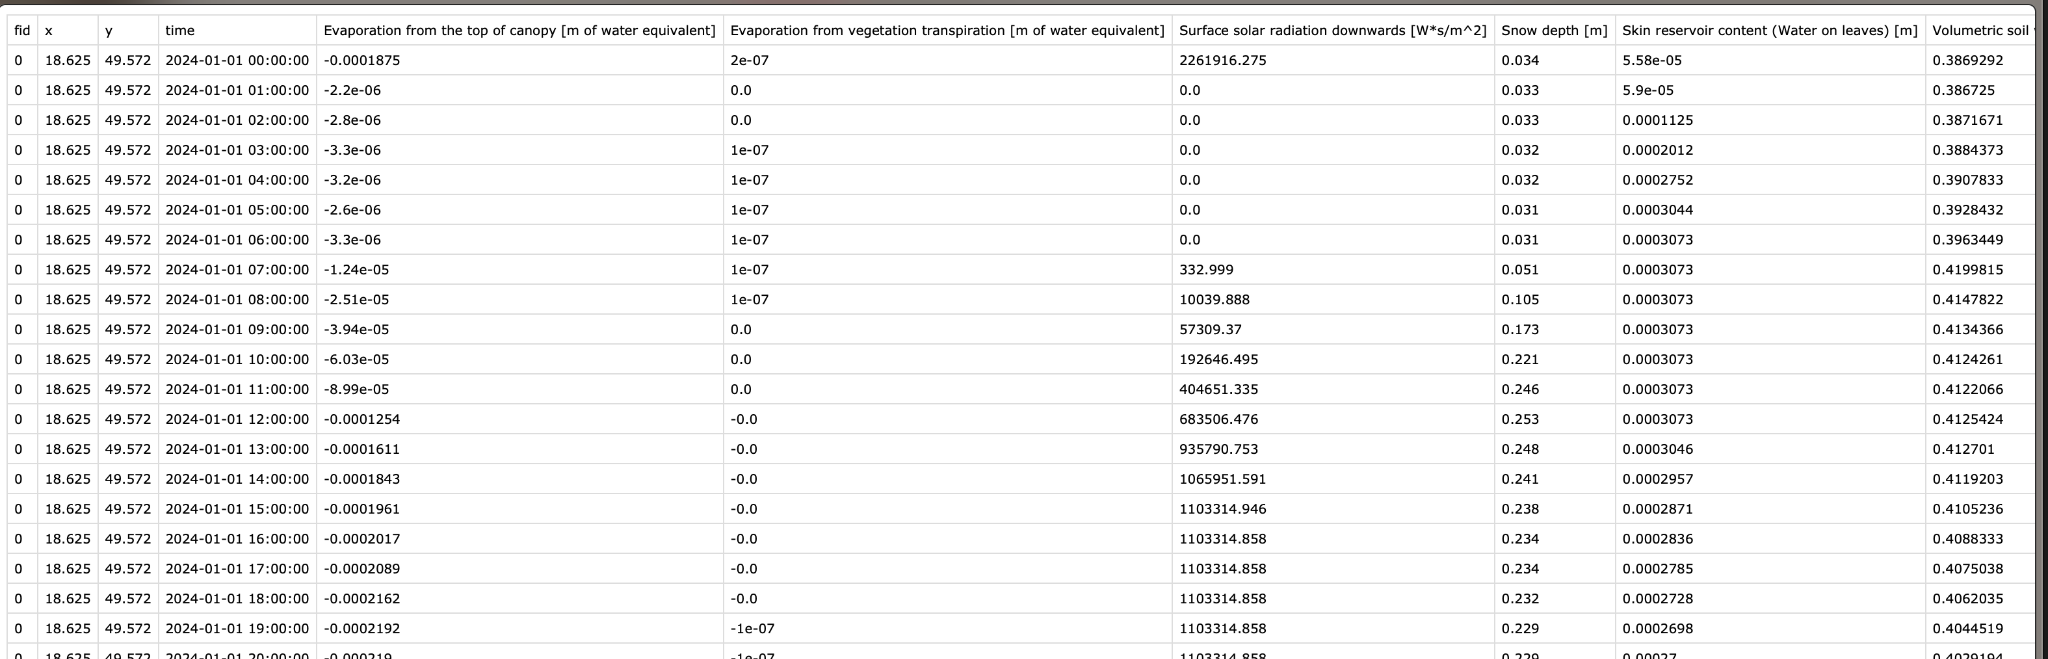Click the time cell '2024-01-01 07:00:00'
The image size is (2048, 659).
point(237,270)
